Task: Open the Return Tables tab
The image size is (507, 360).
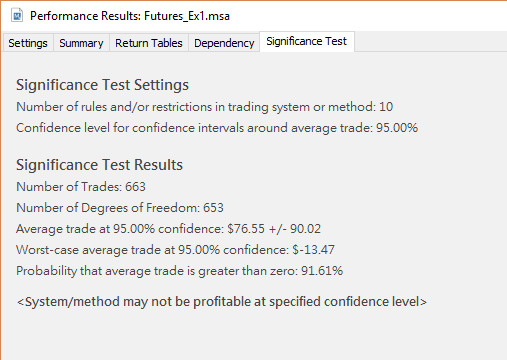Action: 149,43
